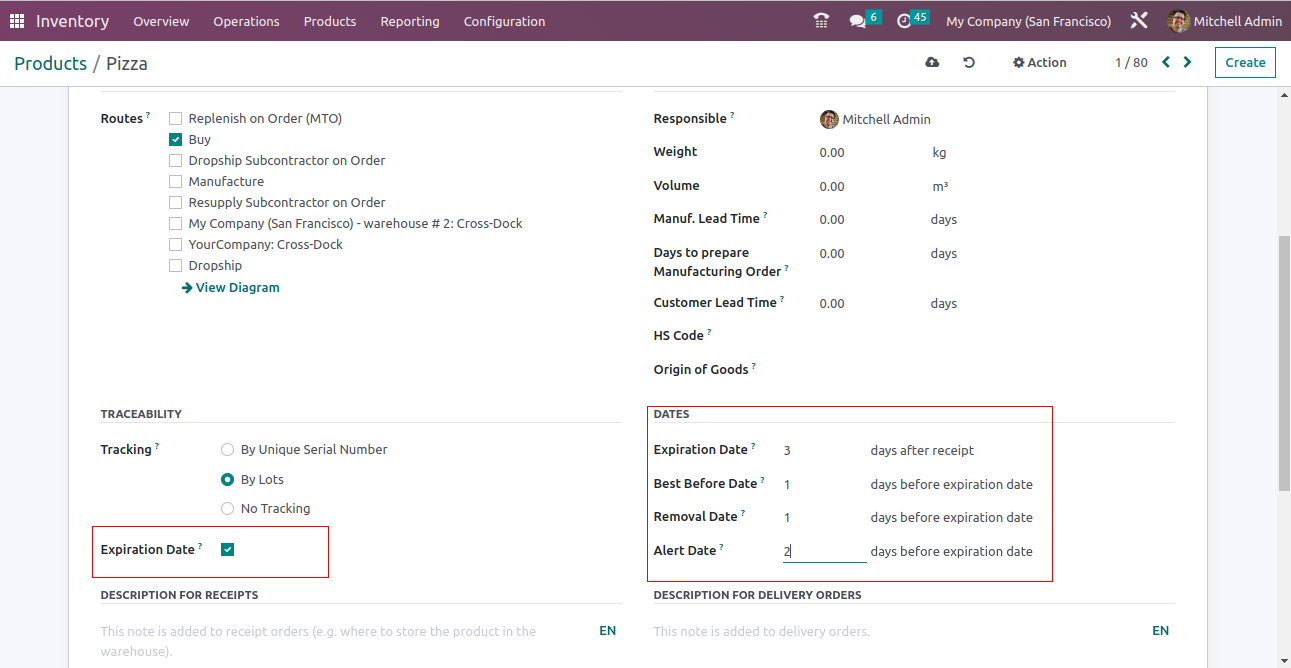Viewport: 1291px width, 668px height.
Task: Toggle the Expiration Date tracking checkbox
Action: (228, 550)
